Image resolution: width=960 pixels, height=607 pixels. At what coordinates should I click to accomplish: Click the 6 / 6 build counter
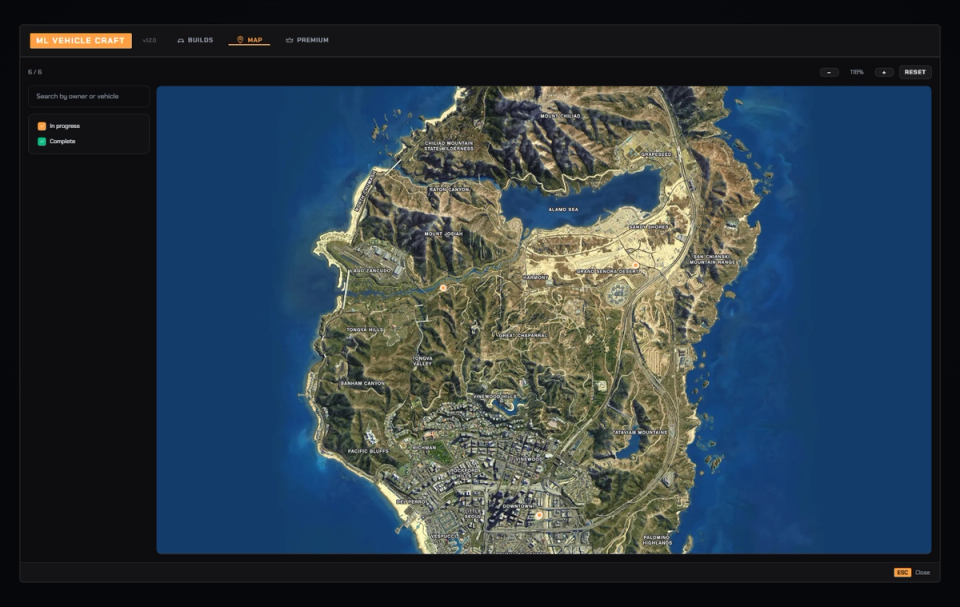(x=35, y=72)
